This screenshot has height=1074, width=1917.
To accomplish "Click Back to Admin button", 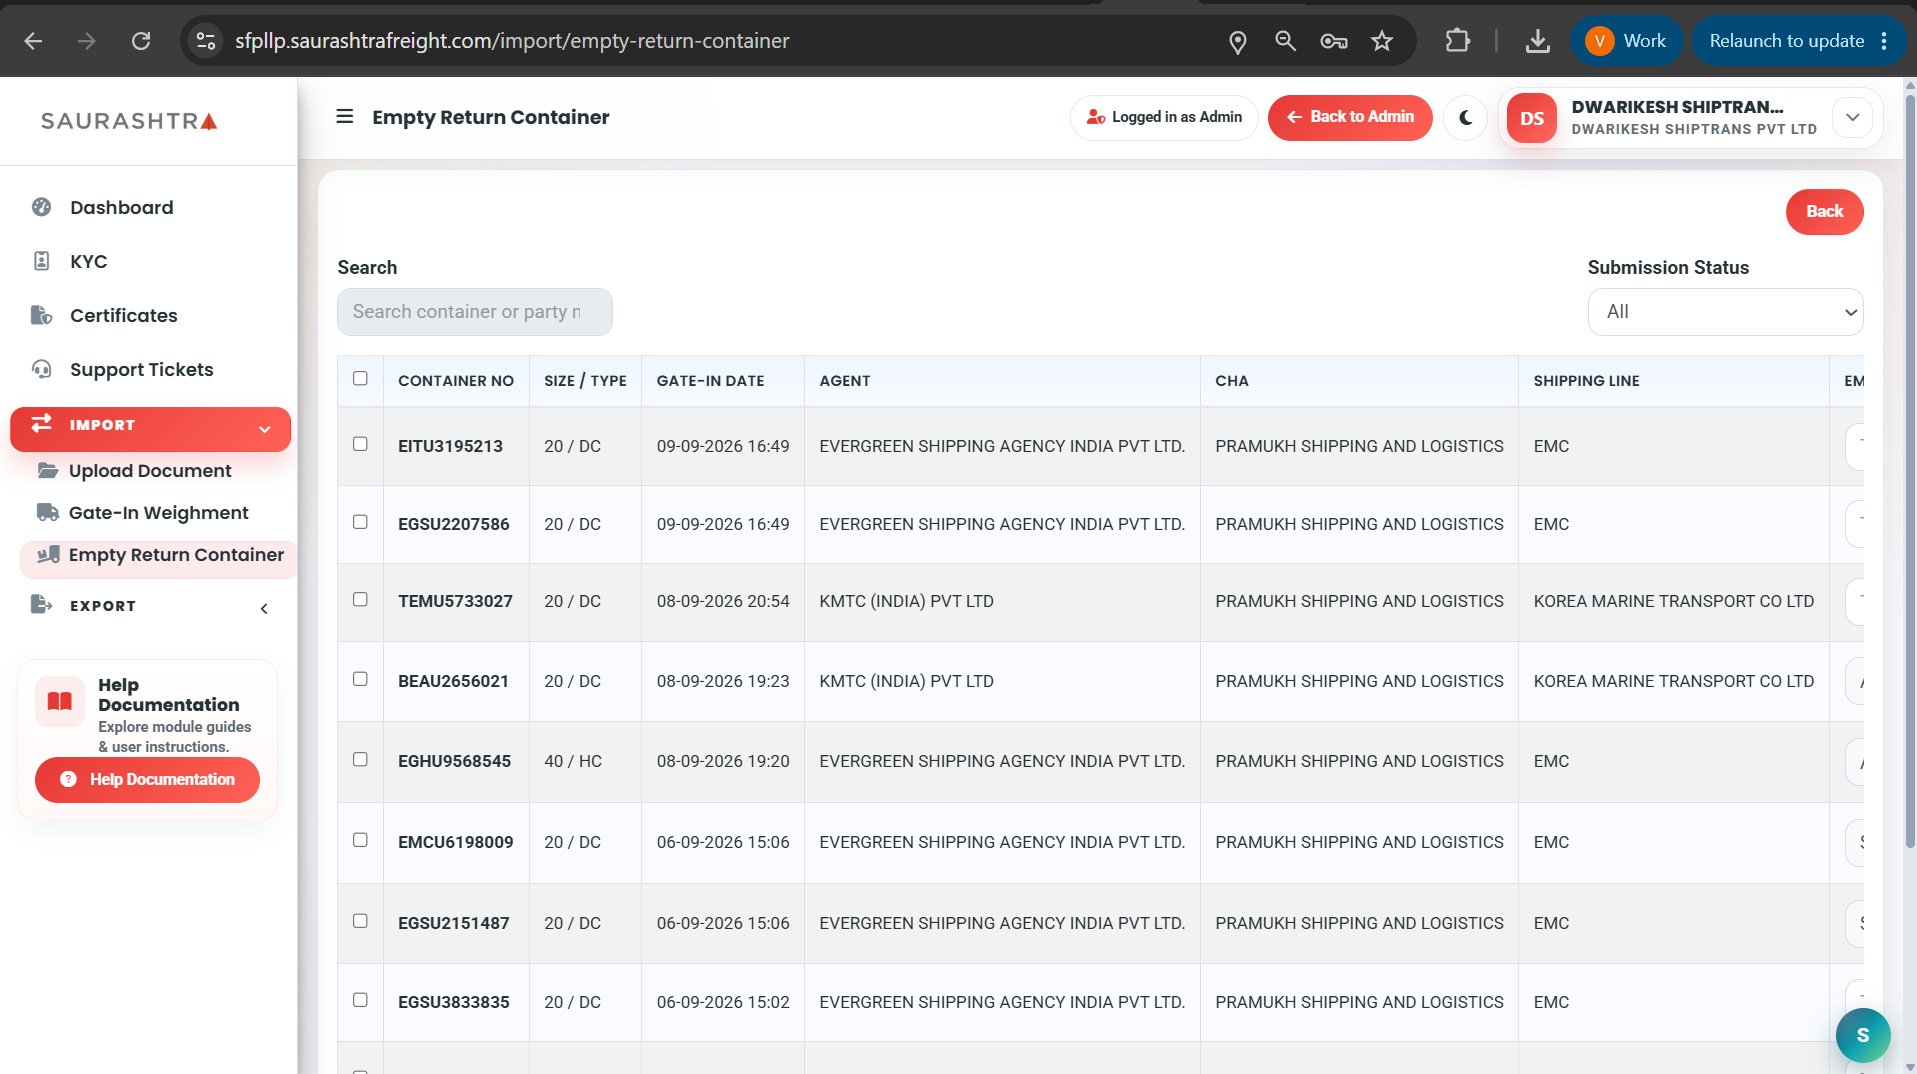I will click(1350, 117).
